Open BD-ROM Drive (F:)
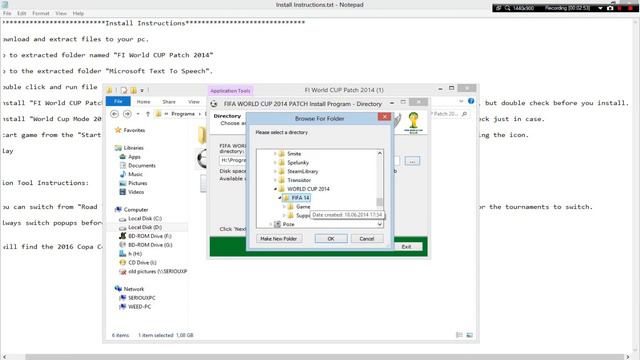 [x=150, y=236]
